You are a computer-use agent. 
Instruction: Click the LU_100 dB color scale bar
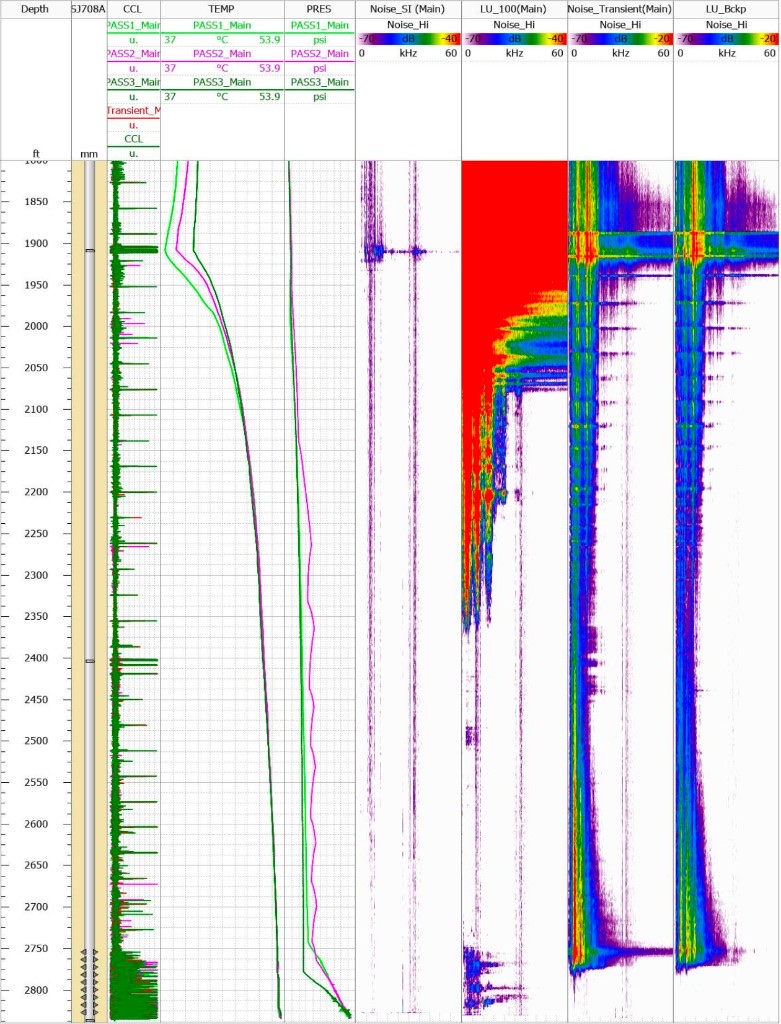[x=514, y=39]
